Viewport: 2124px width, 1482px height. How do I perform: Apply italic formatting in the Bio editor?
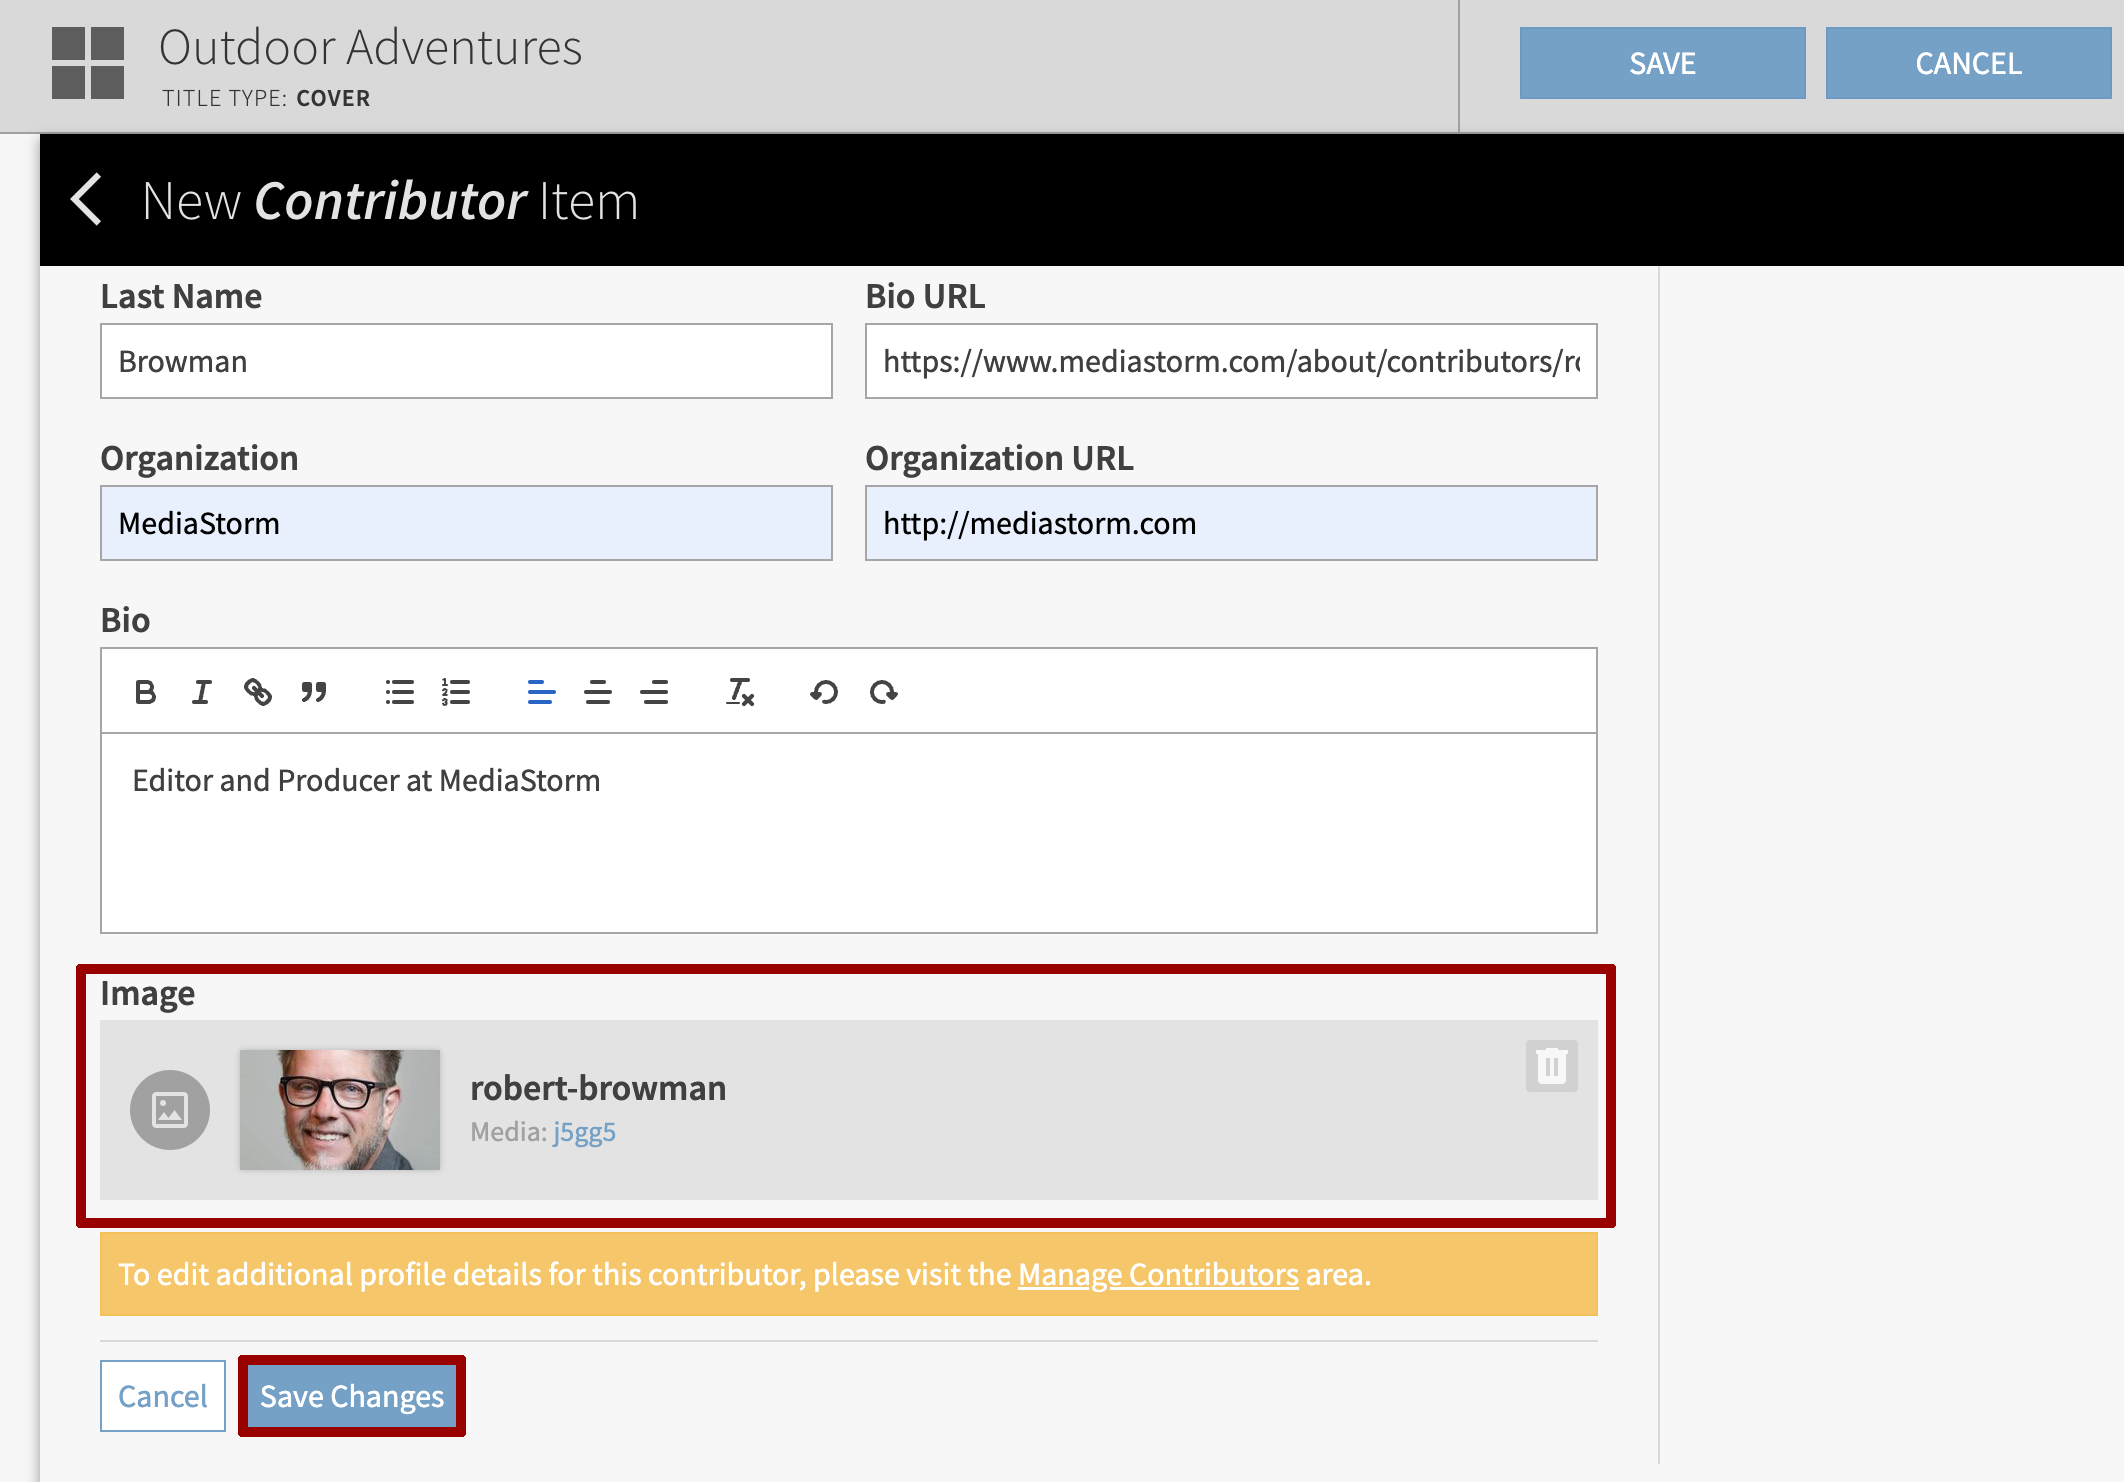201,691
